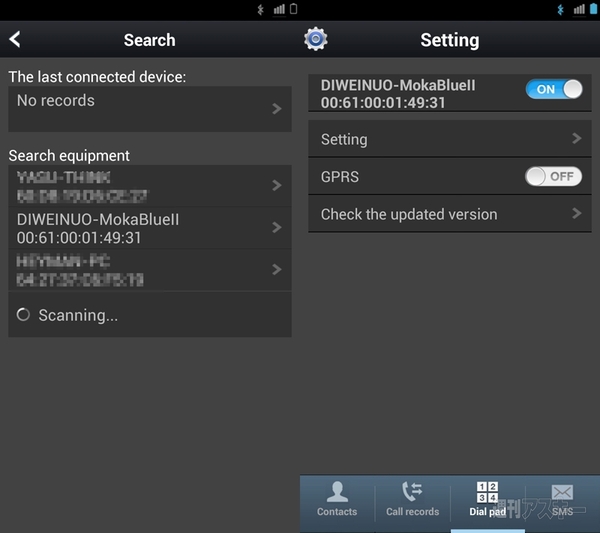The image size is (600, 533).
Task: Tap signal bars icon in left status bar
Action: point(279,9)
